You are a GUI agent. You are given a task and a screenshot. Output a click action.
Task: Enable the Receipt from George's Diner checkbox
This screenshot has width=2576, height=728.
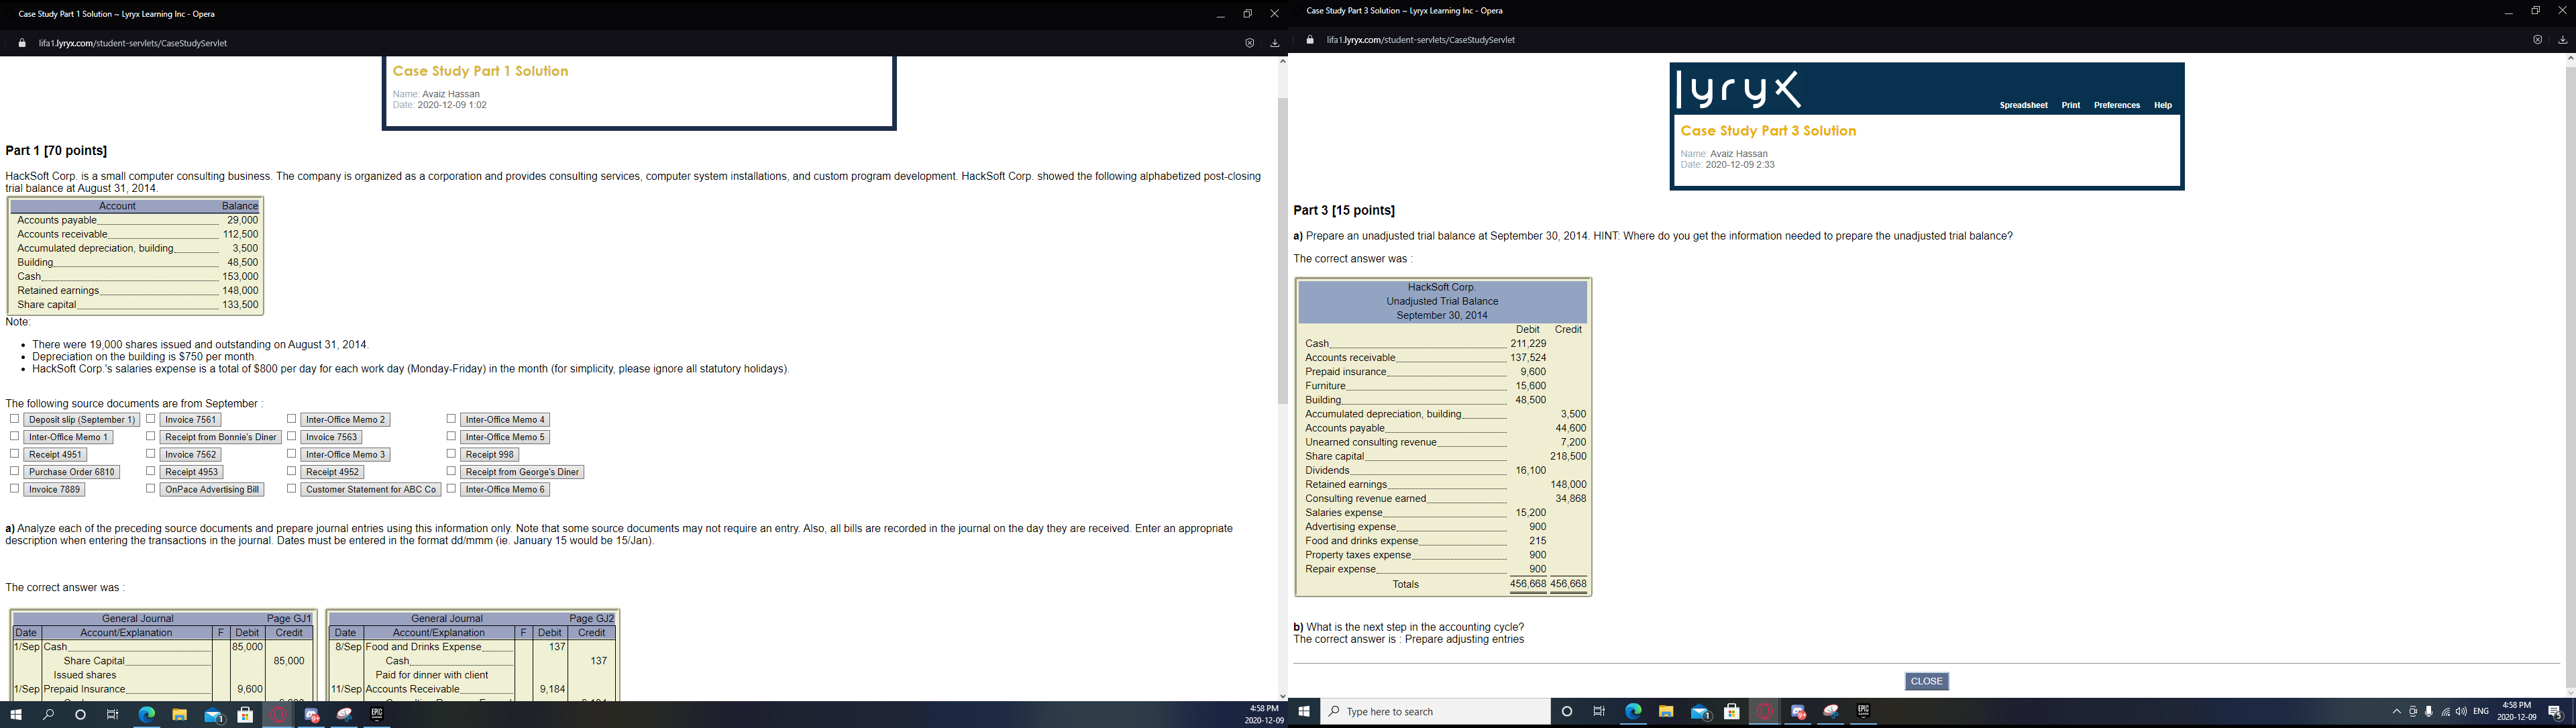451,471
